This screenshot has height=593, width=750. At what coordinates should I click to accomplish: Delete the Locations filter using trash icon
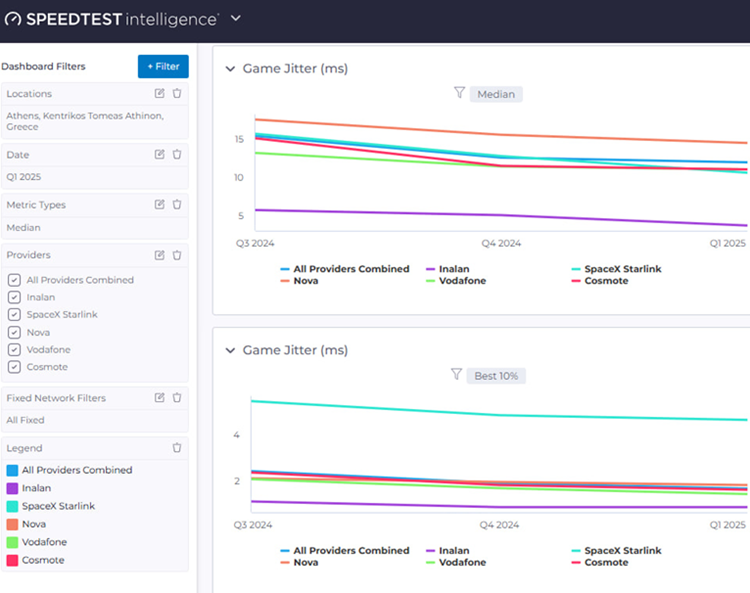tap(177, 94)
